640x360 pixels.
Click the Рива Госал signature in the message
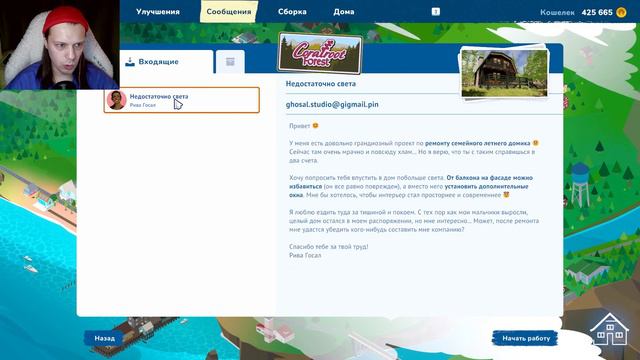pos(305,255)
